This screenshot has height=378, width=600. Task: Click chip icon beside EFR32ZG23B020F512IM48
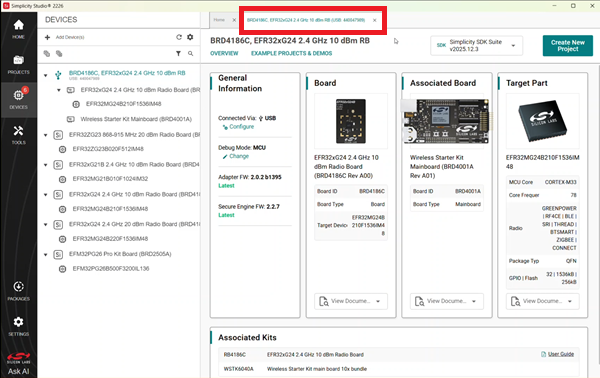tap(62, 149)
